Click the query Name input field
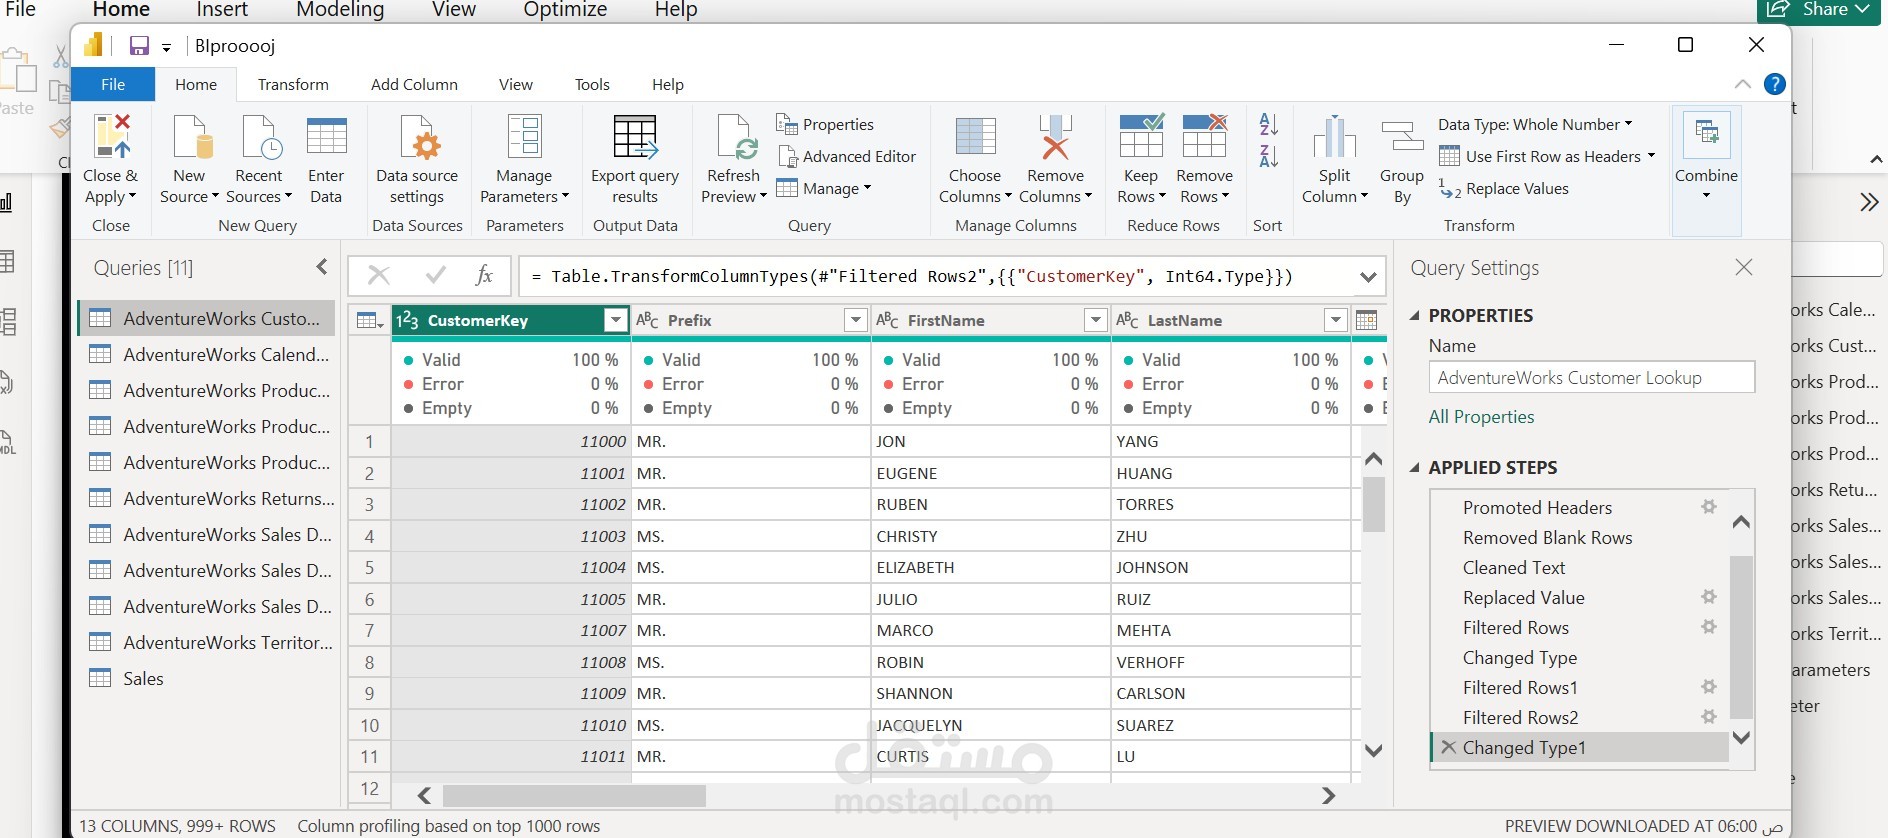1888x838 pixels. click(1591, 378)
